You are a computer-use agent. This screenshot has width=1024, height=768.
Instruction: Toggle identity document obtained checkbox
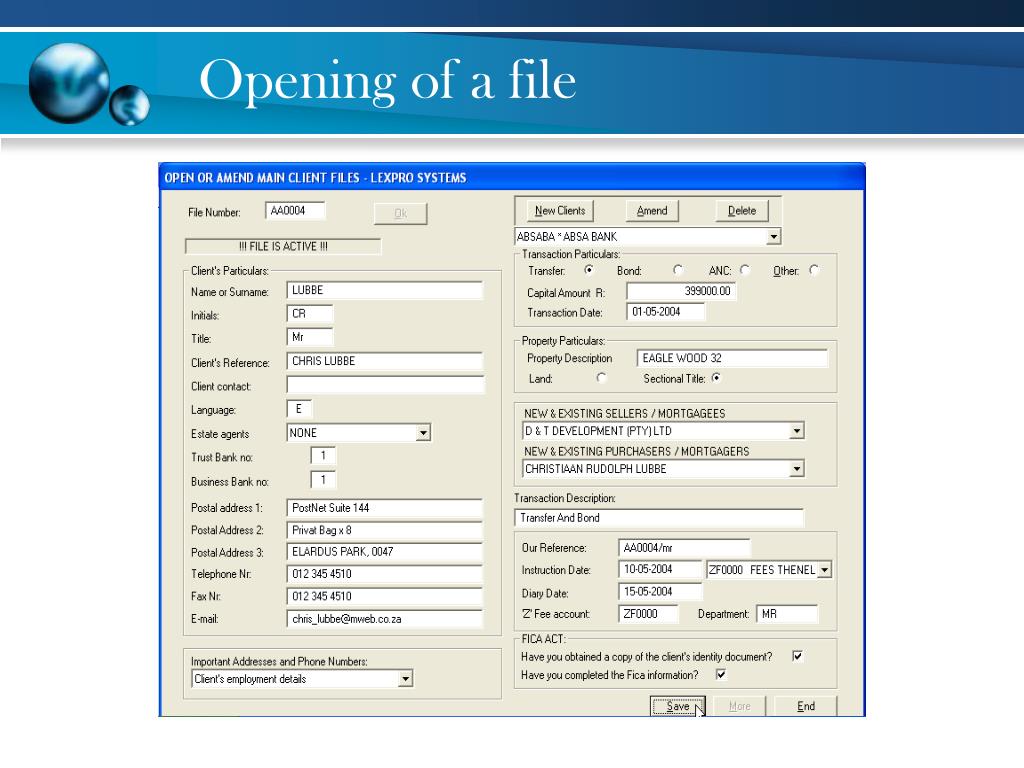(797, 656)
